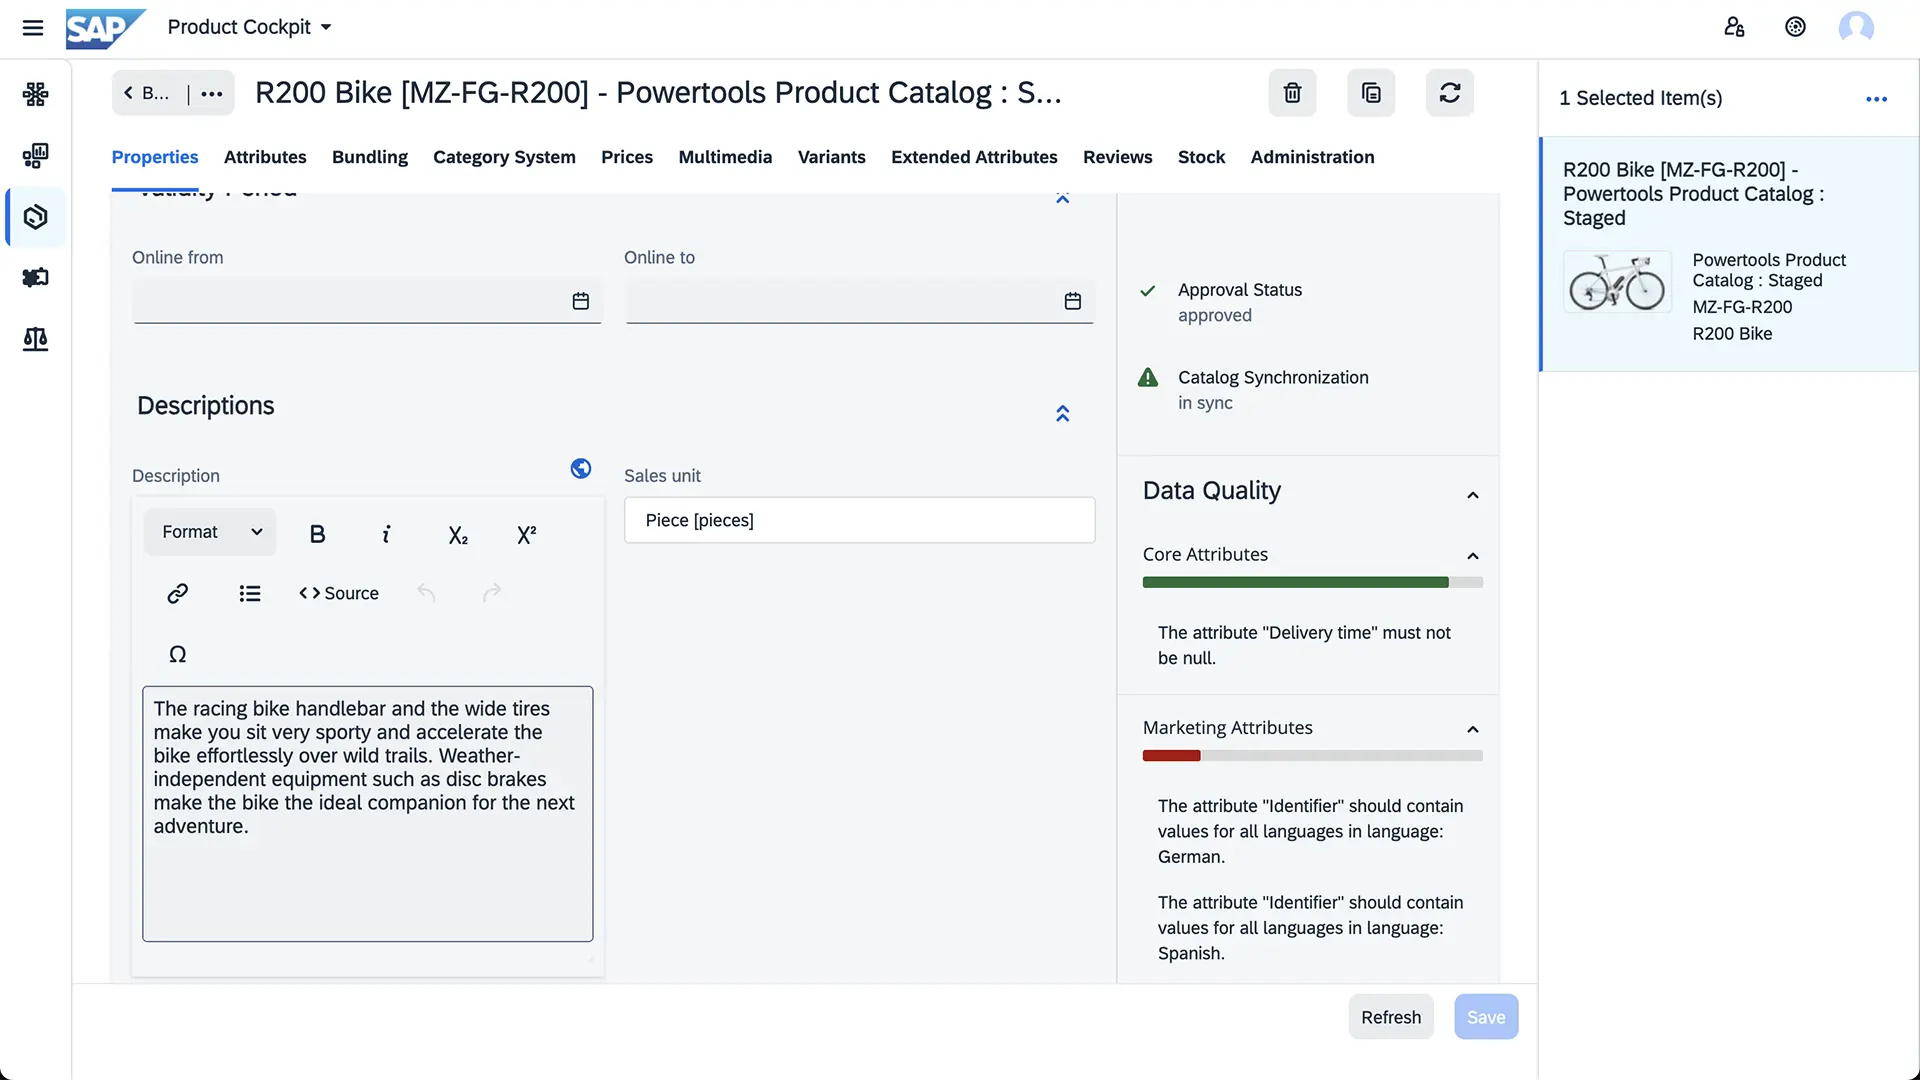Apply superscript formatting
Screen dimensions: 1920x1080
click(x=527, y=534)
